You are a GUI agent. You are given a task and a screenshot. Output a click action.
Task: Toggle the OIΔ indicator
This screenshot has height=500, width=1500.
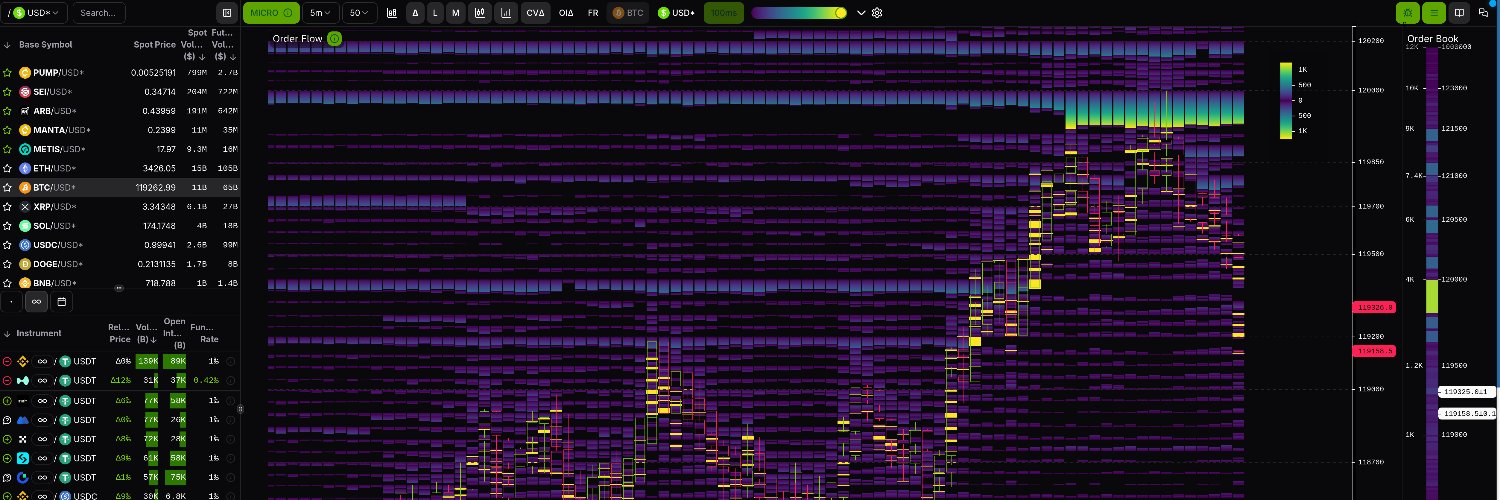pyautogui.click(x=566, y=13)
